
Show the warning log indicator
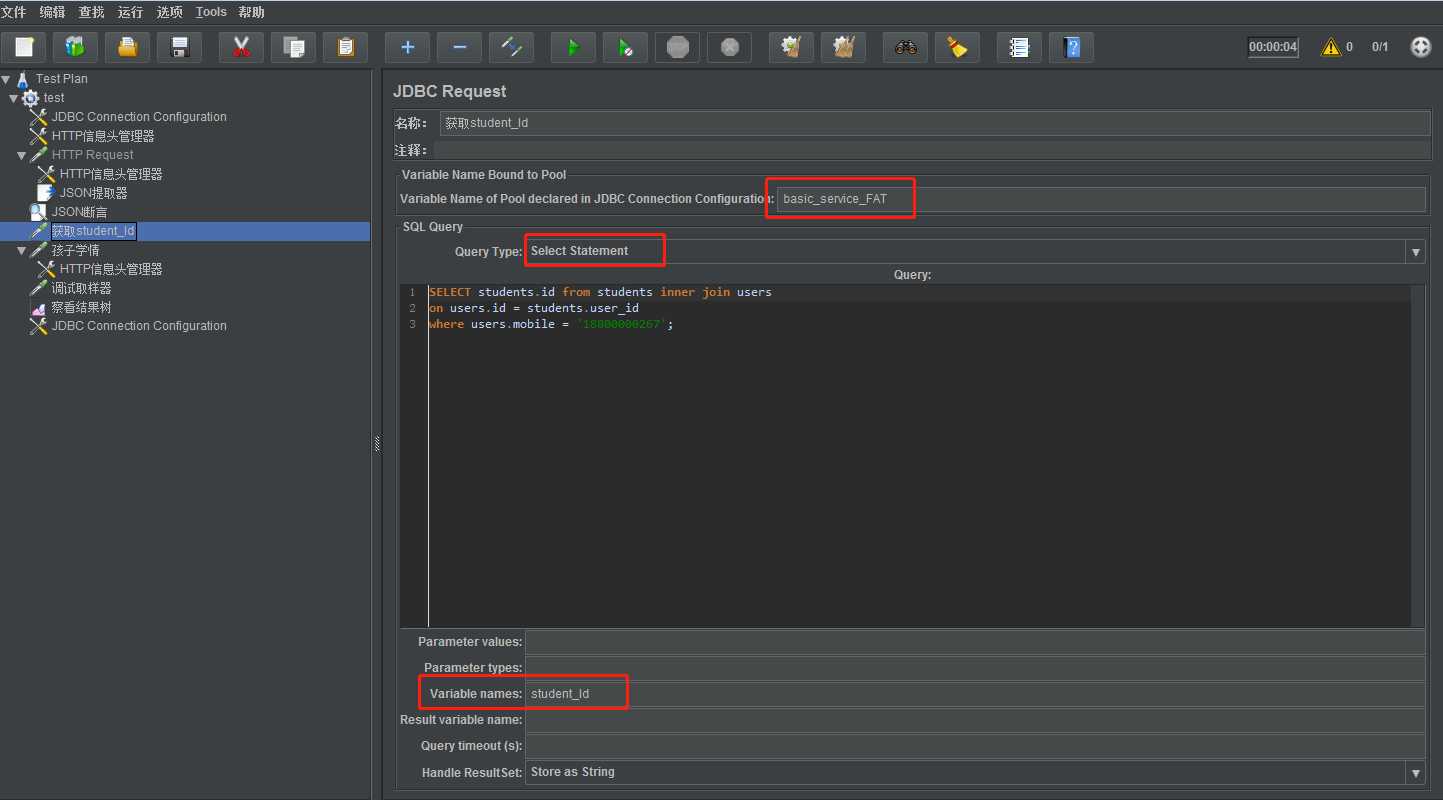point(1331,47)
